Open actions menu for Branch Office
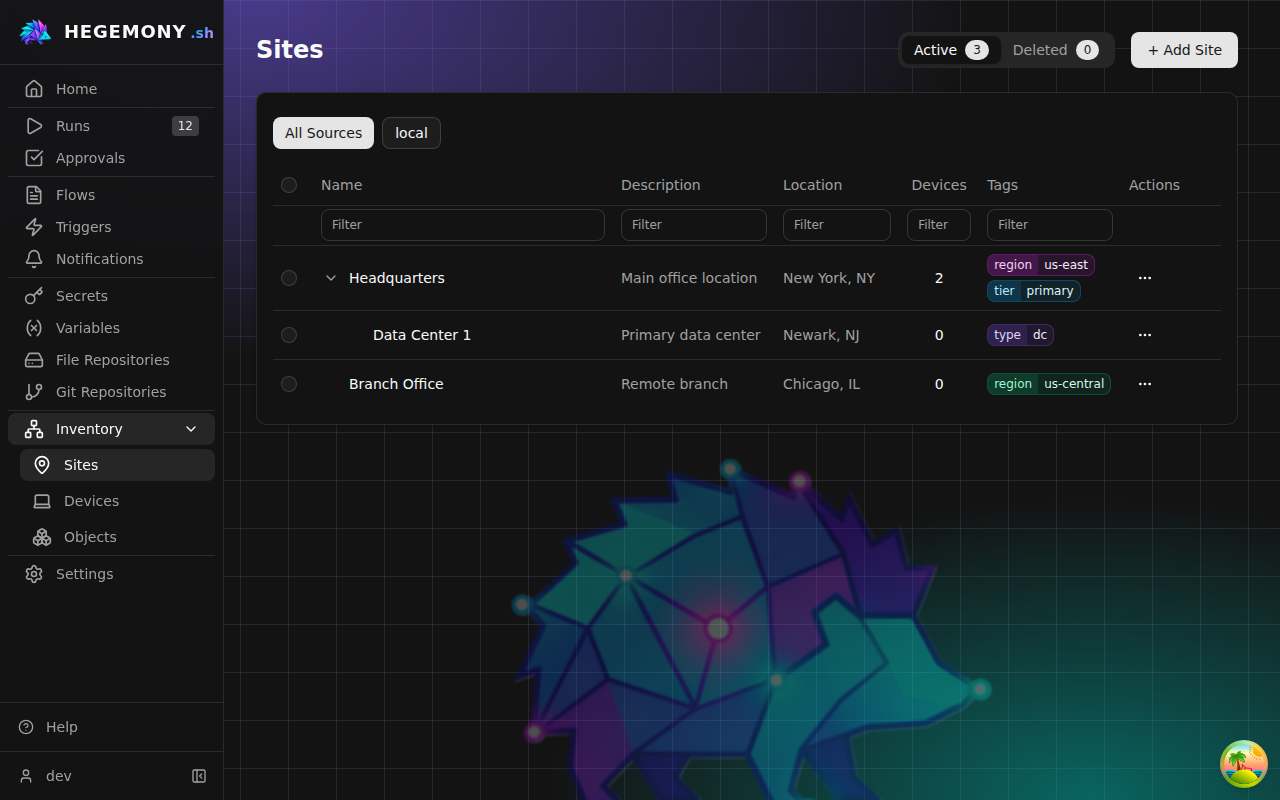Viewport: 1280px width, 800px height. pyautogui.click(x=1145, y=384)
